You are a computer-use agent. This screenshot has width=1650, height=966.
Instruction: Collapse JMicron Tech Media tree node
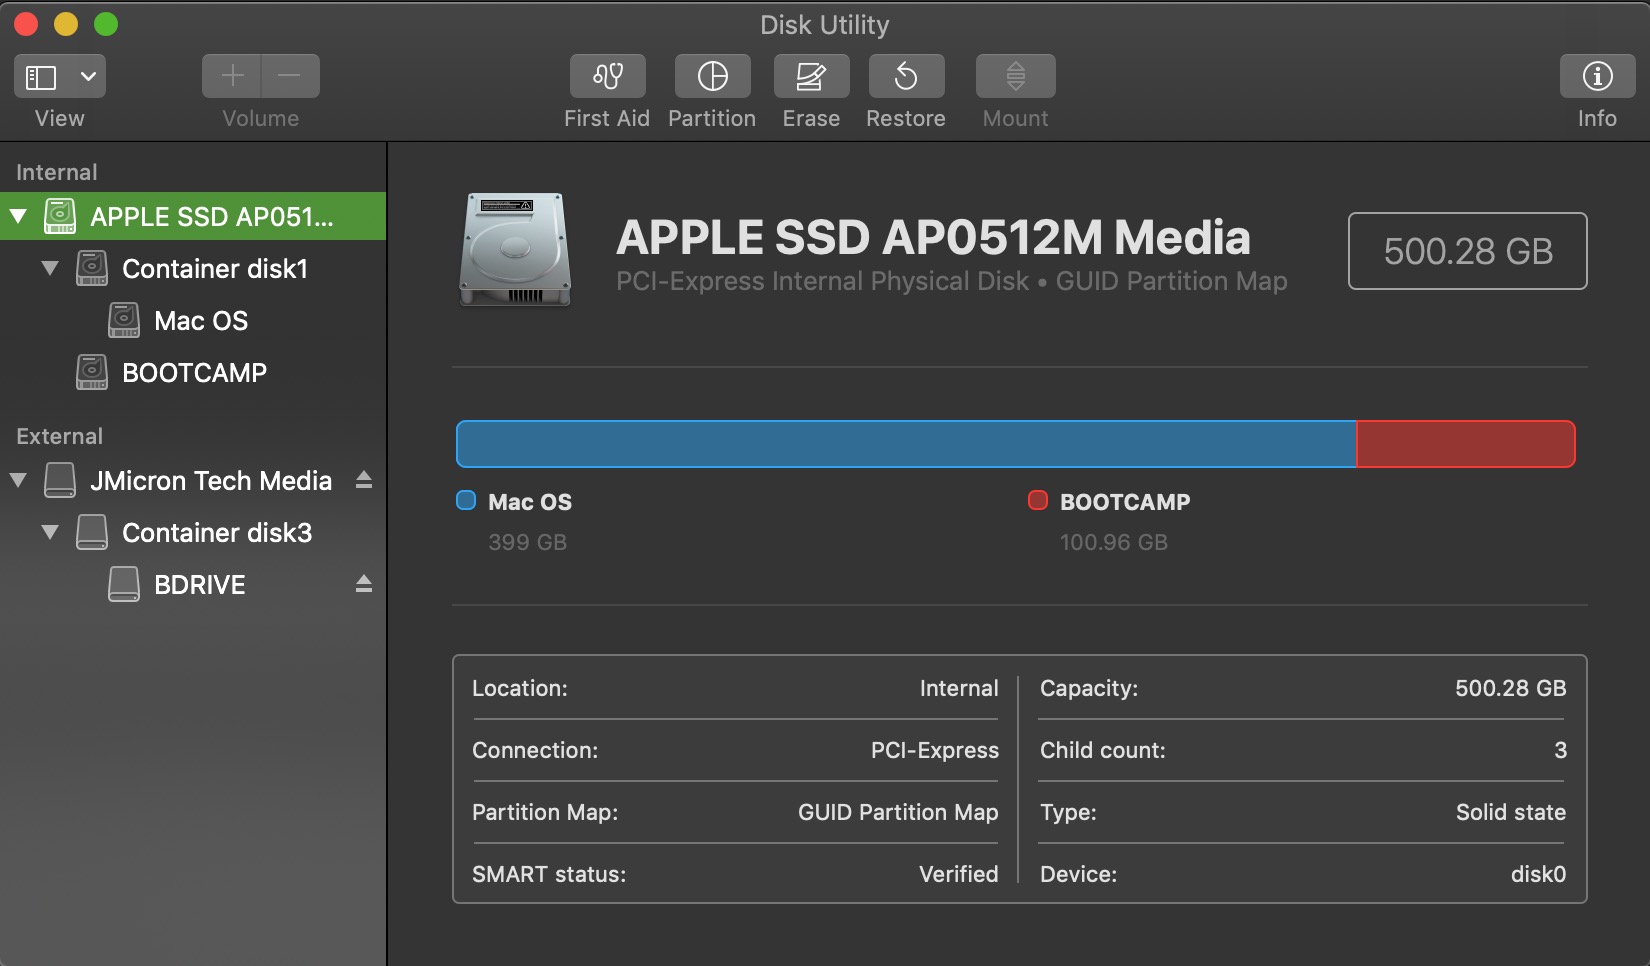click(x=18, y=480)
